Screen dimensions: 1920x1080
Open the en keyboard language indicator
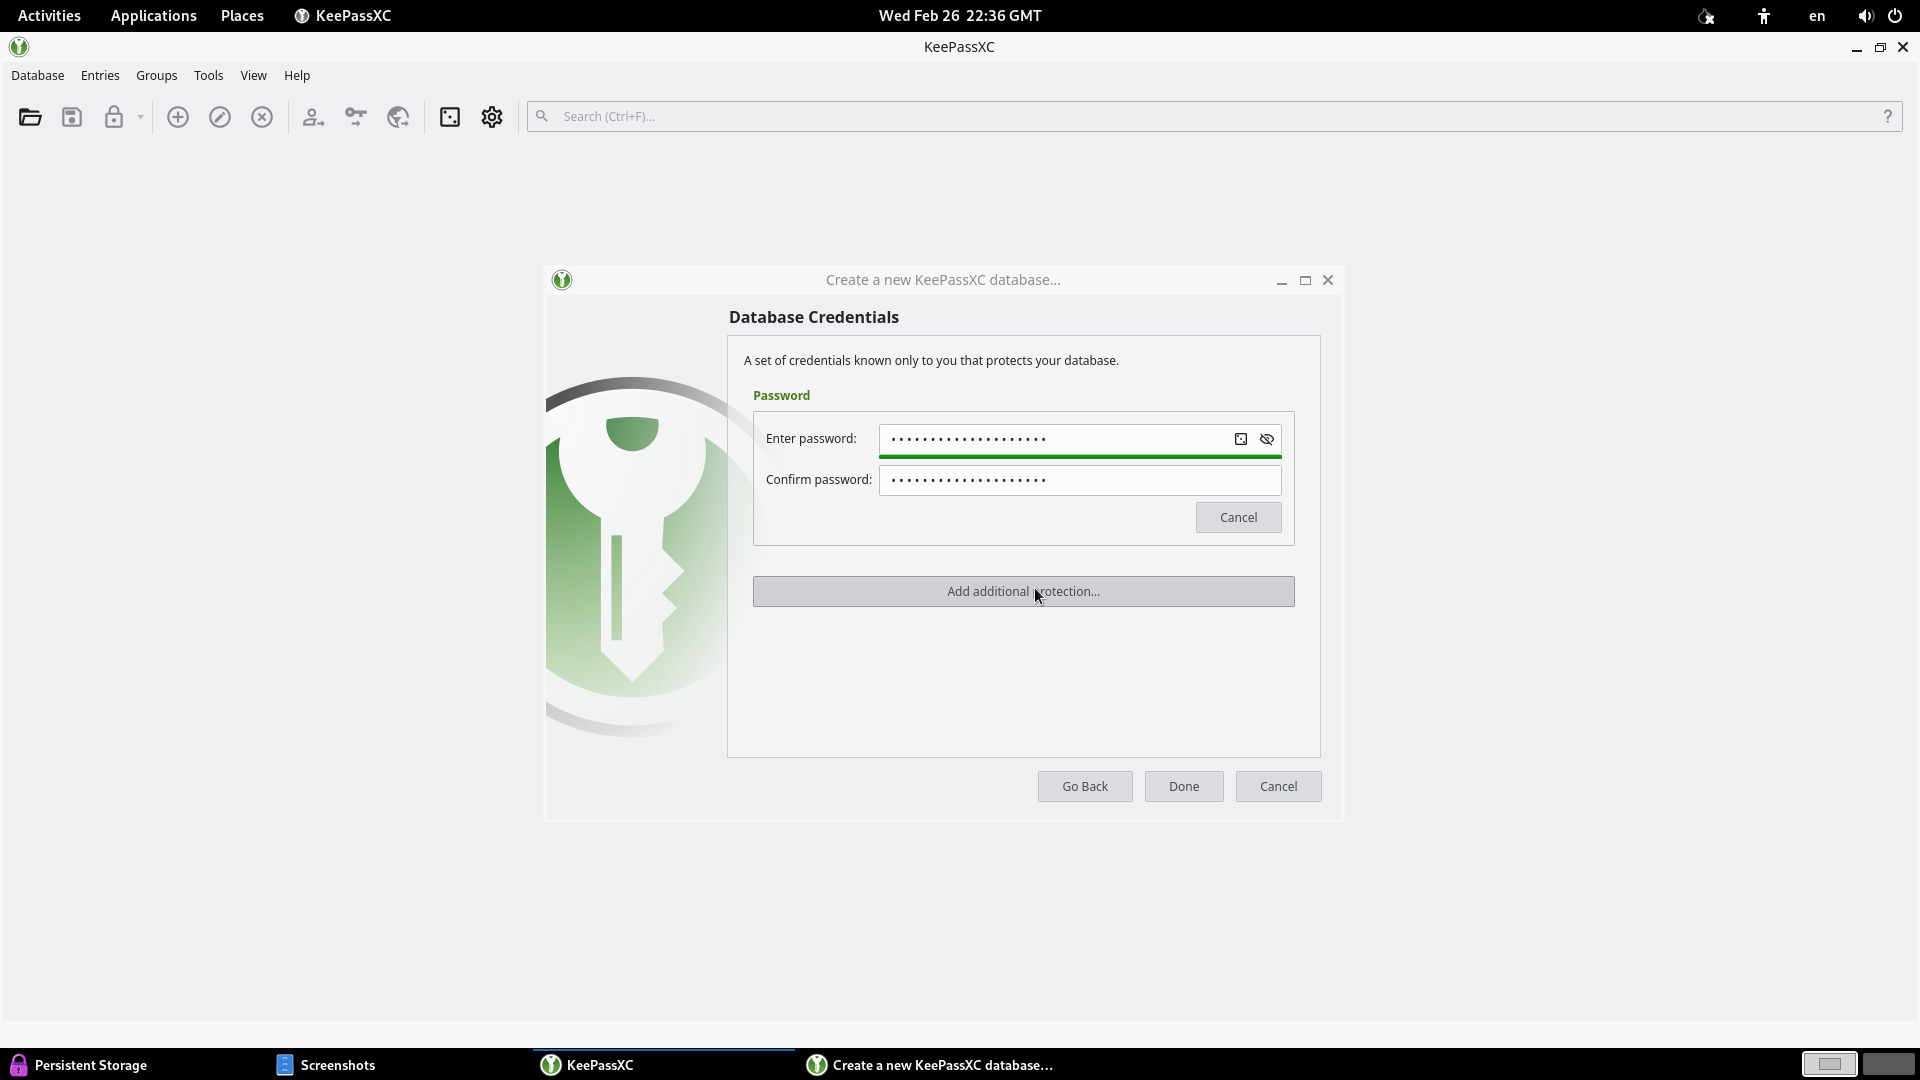tap(1816, 16)
